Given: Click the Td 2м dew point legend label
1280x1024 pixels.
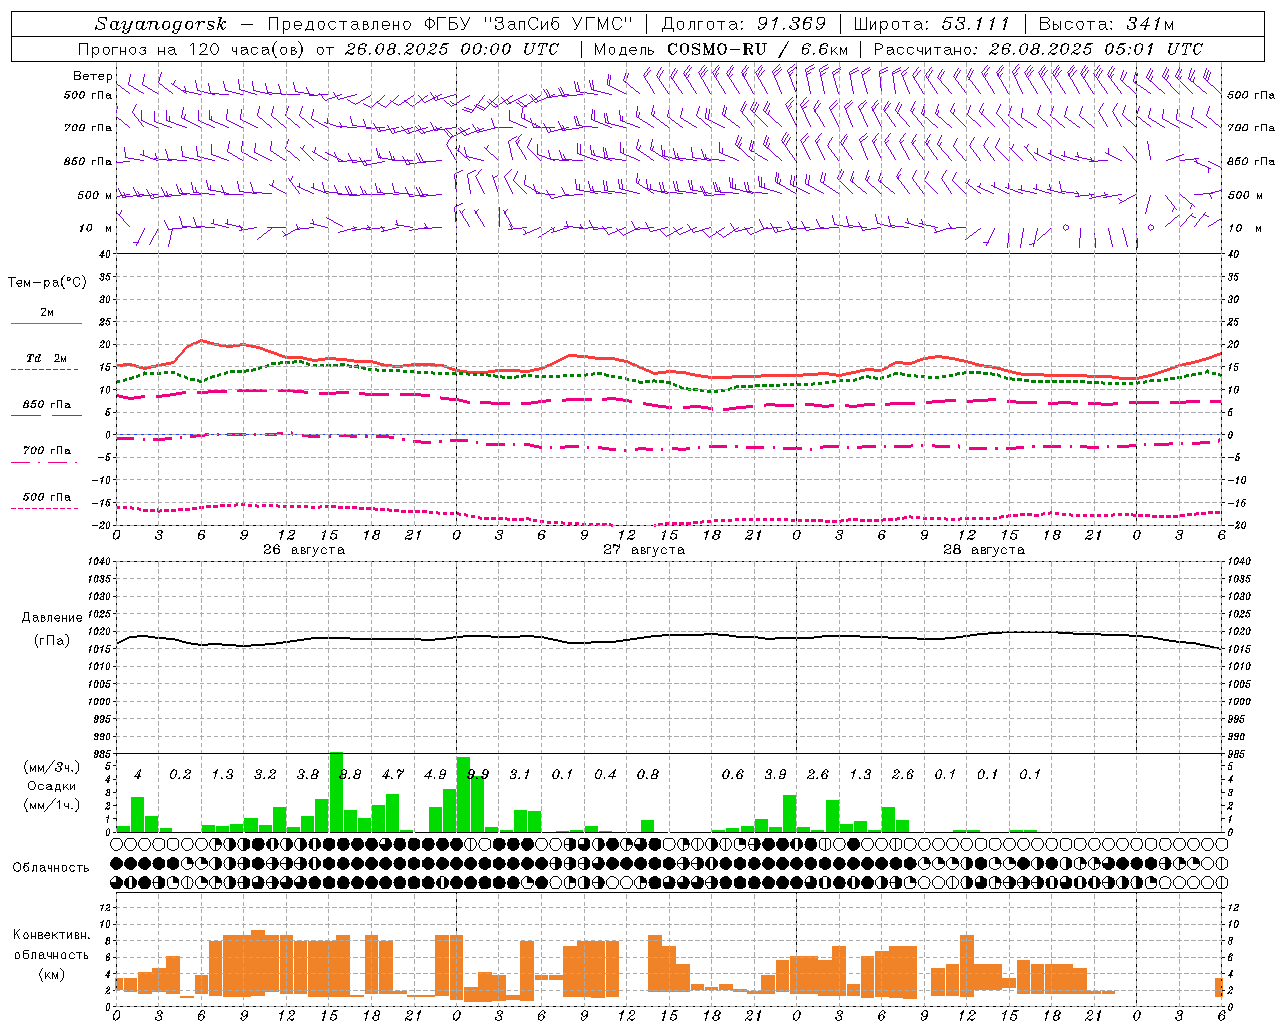Looking at the screenshot, I should click(x=47, y=358).
